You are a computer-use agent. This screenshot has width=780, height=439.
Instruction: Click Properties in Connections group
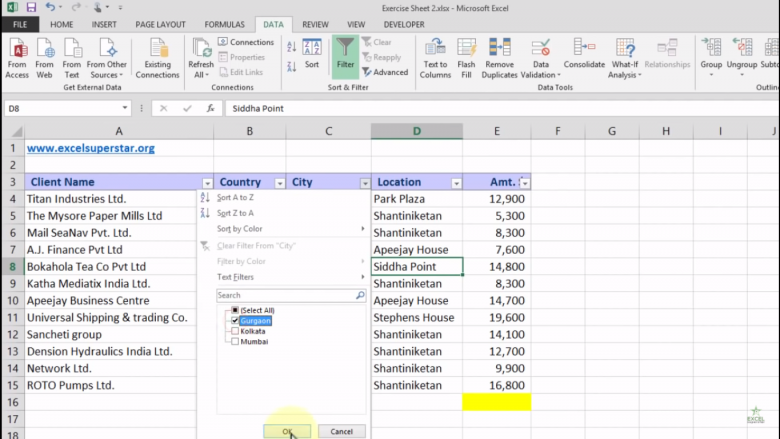coord(242,57)
